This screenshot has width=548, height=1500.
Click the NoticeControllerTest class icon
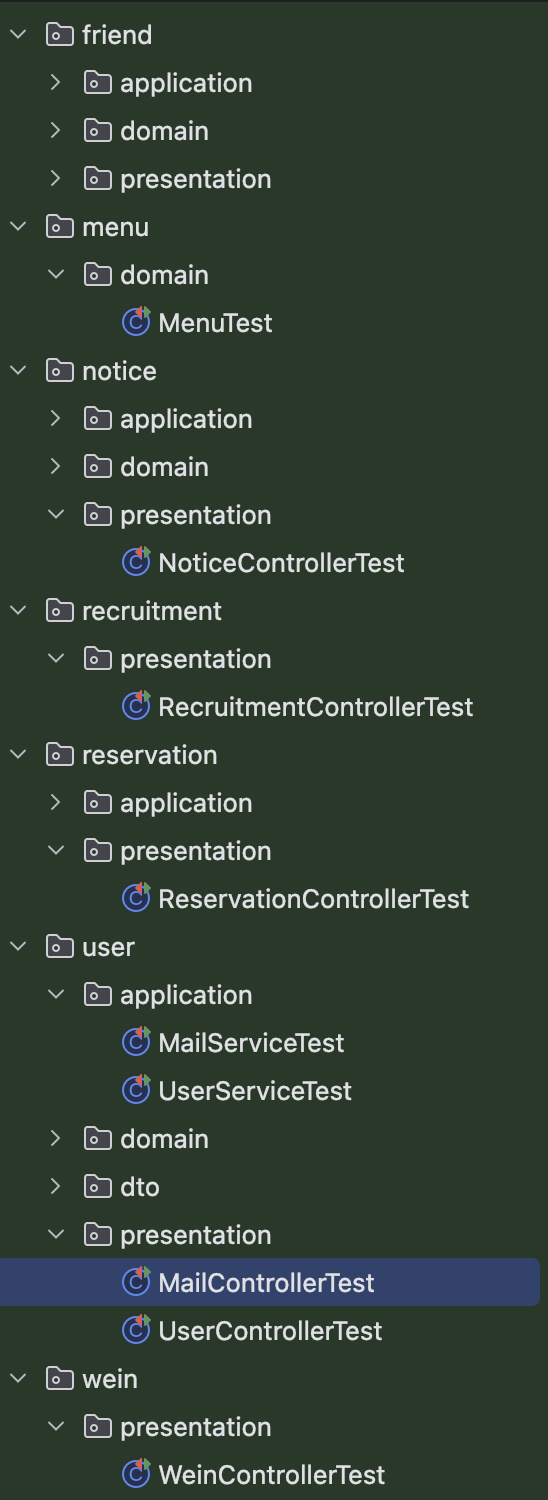point(136,562)
